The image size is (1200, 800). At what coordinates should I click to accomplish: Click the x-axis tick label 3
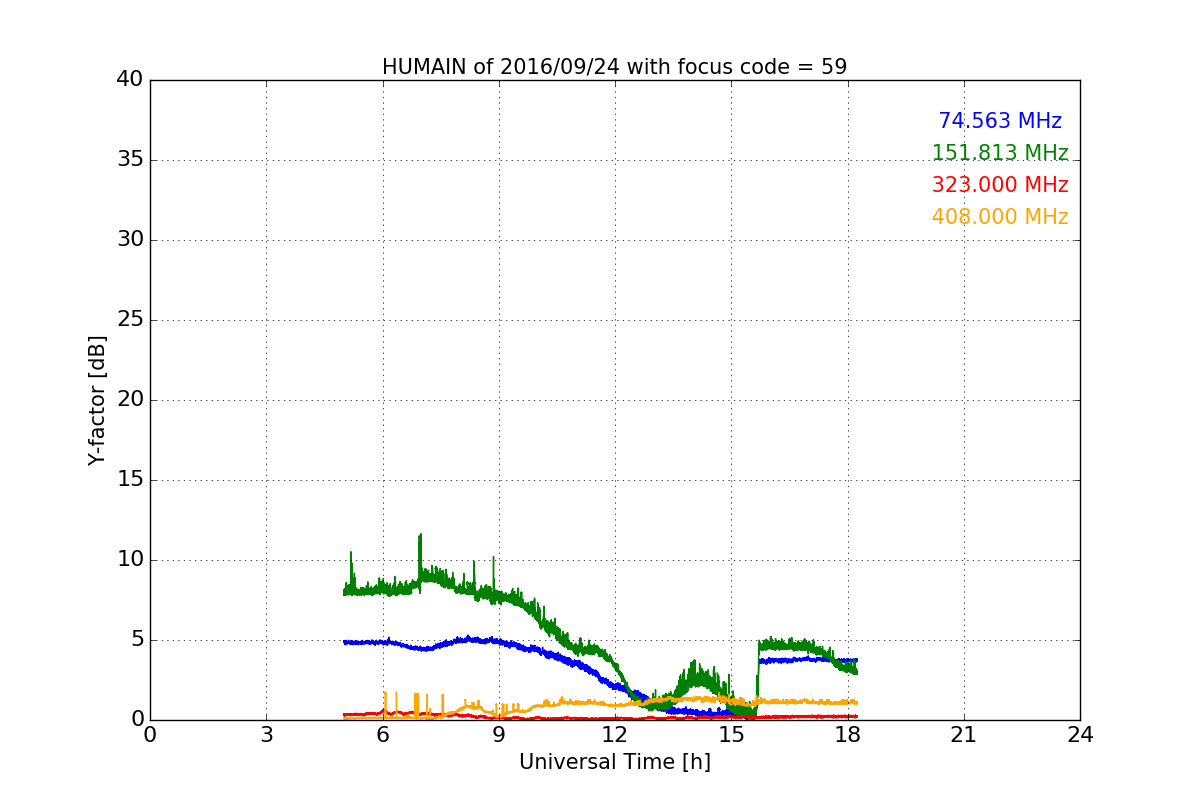coord(266,734)
